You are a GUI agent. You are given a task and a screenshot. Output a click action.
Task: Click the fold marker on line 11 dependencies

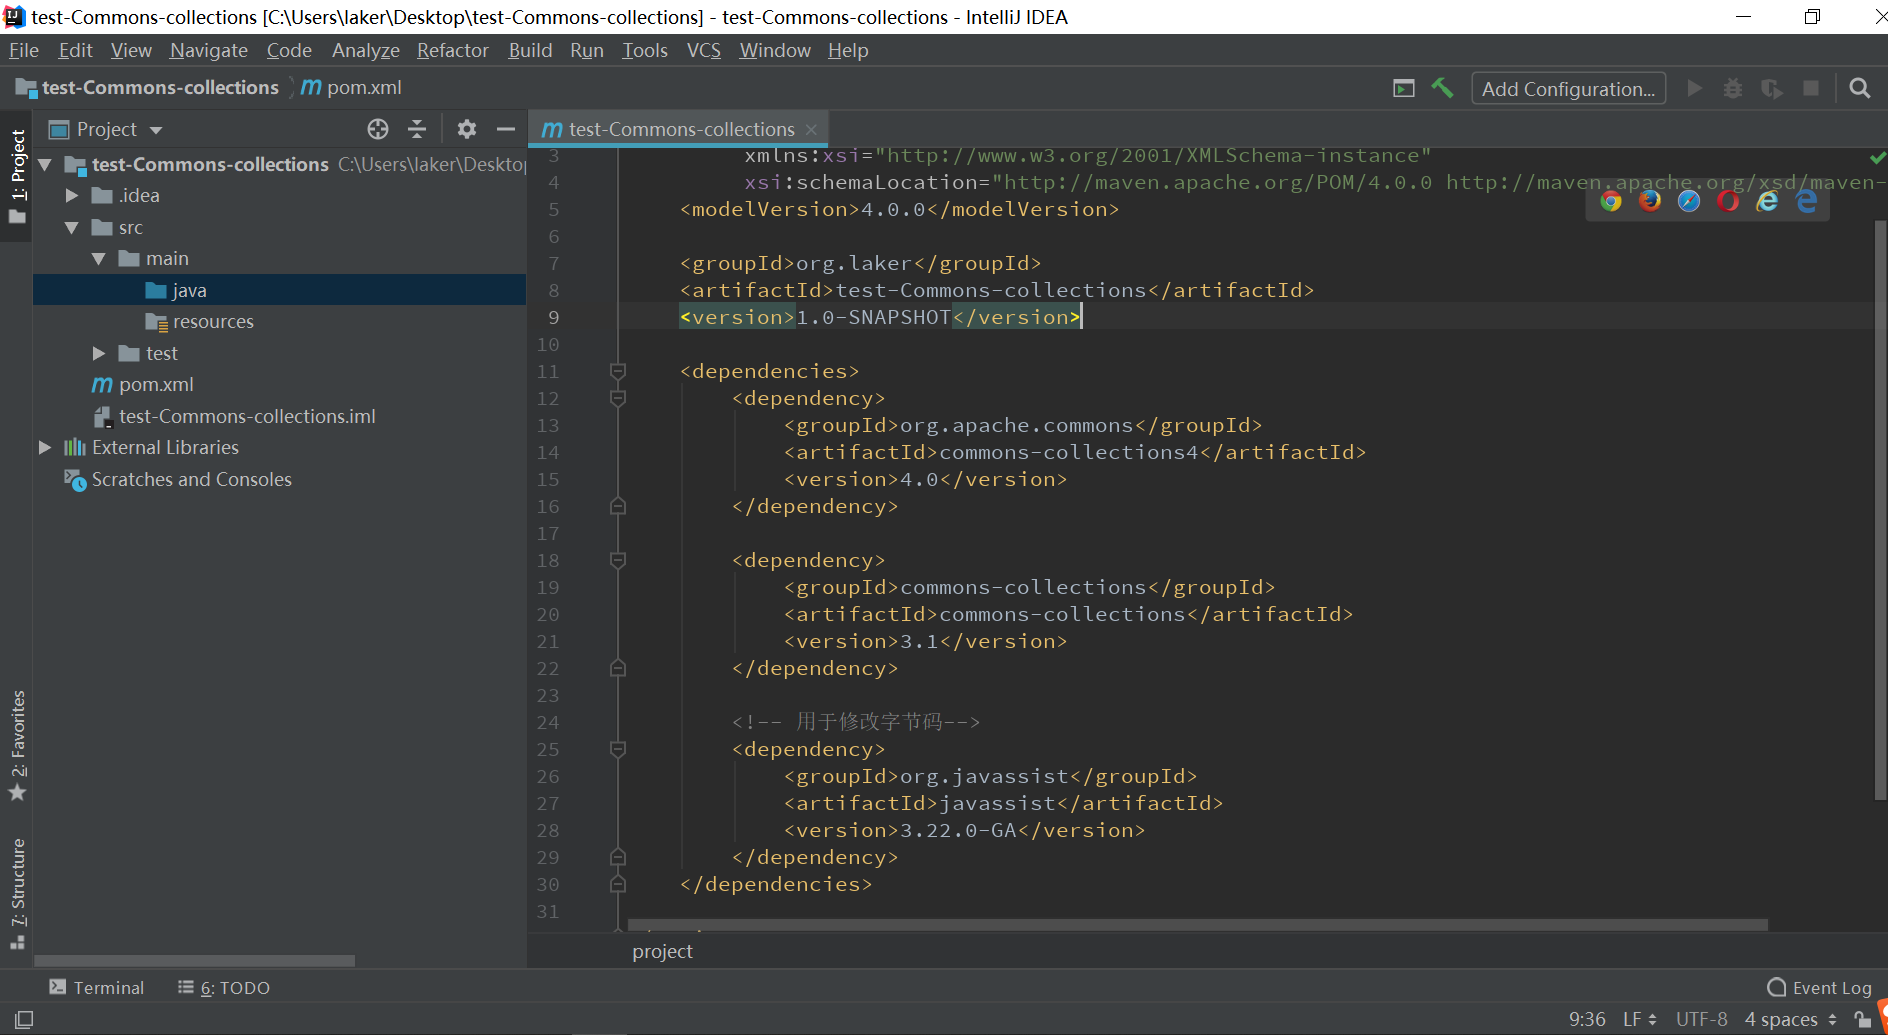pos(618,371)
